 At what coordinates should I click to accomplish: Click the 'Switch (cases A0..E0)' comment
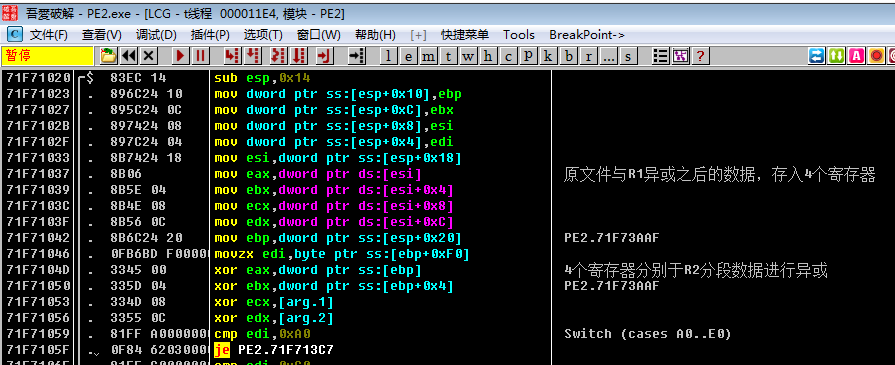click(647, 334)
